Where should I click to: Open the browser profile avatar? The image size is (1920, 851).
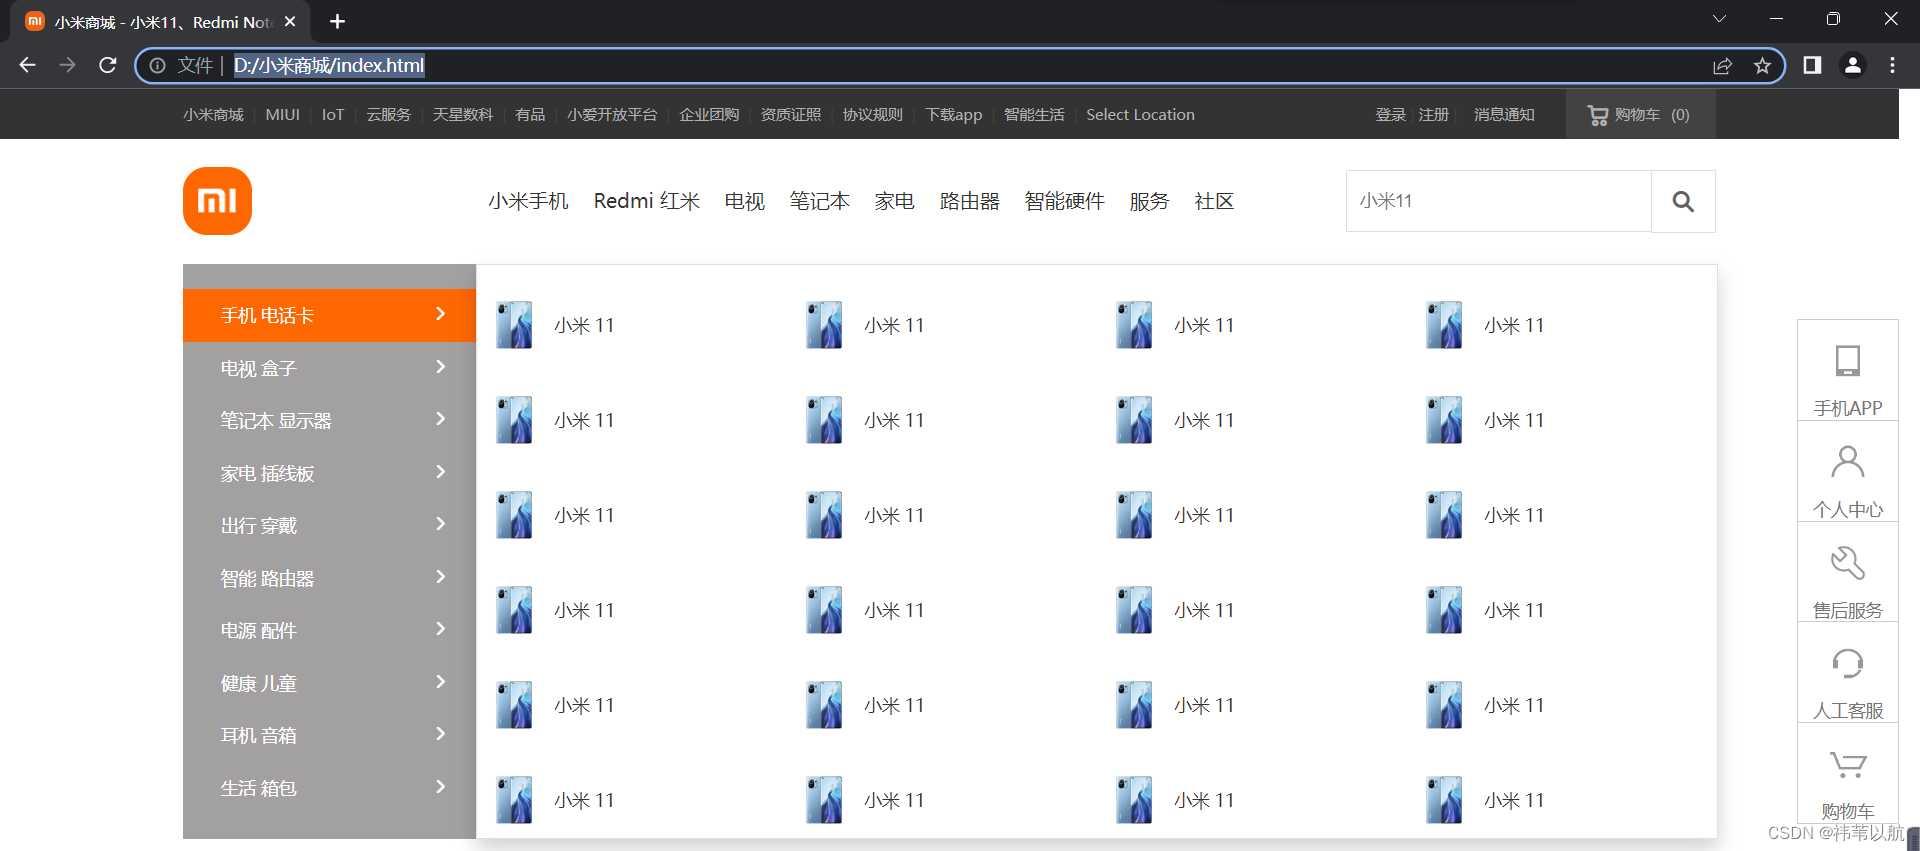tap(1852, 65)
